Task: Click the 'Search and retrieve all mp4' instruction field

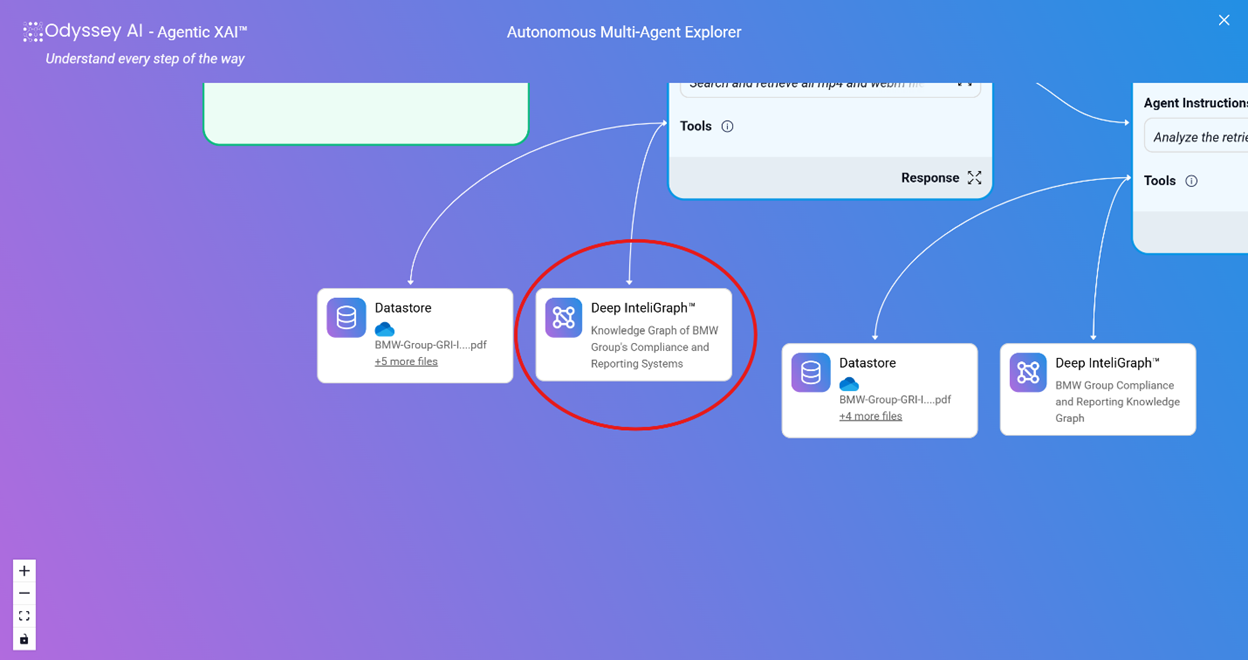Action: tap(830, 88)
